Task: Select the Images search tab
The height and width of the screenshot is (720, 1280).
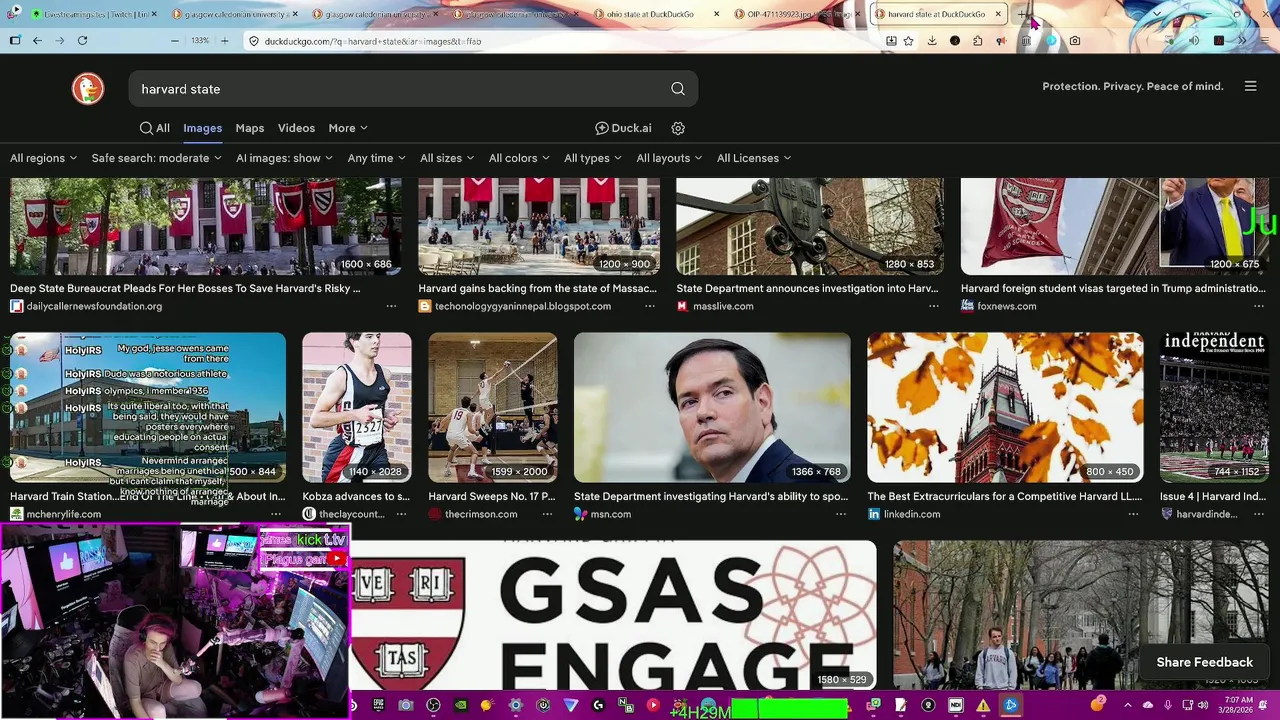Action: (202, 128)
